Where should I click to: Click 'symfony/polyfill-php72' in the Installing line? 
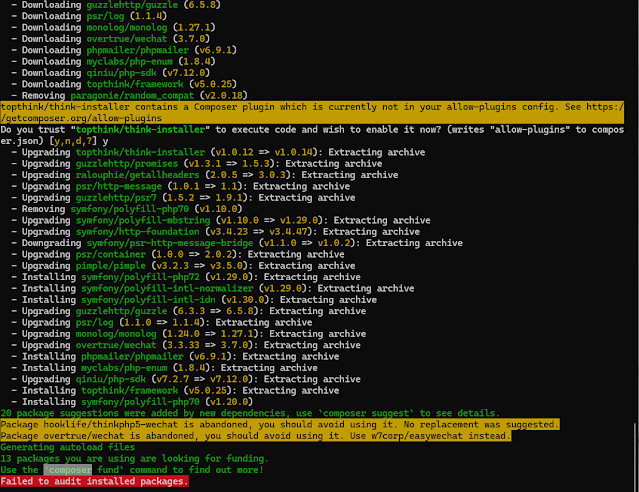[x=140, y=278]
